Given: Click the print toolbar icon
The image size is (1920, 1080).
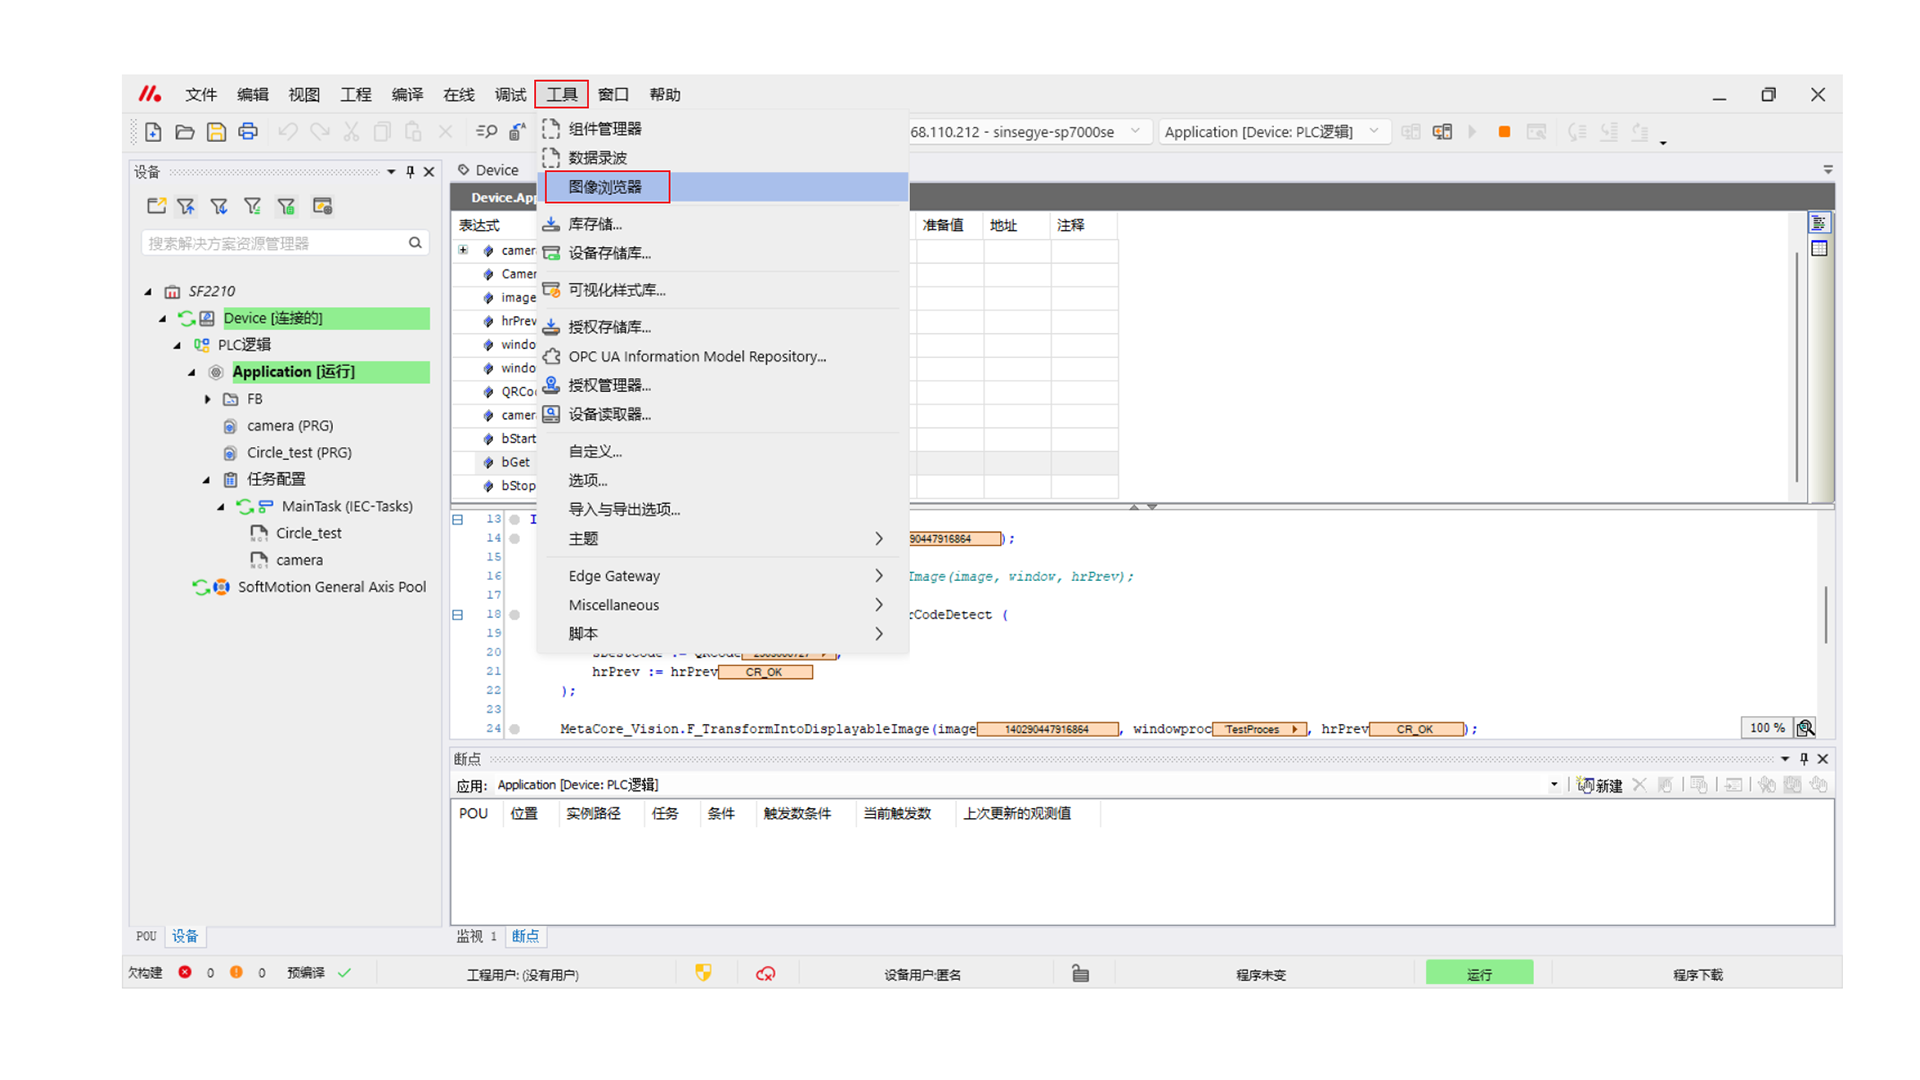Looking at the screenshot, I should click(248, 132).
